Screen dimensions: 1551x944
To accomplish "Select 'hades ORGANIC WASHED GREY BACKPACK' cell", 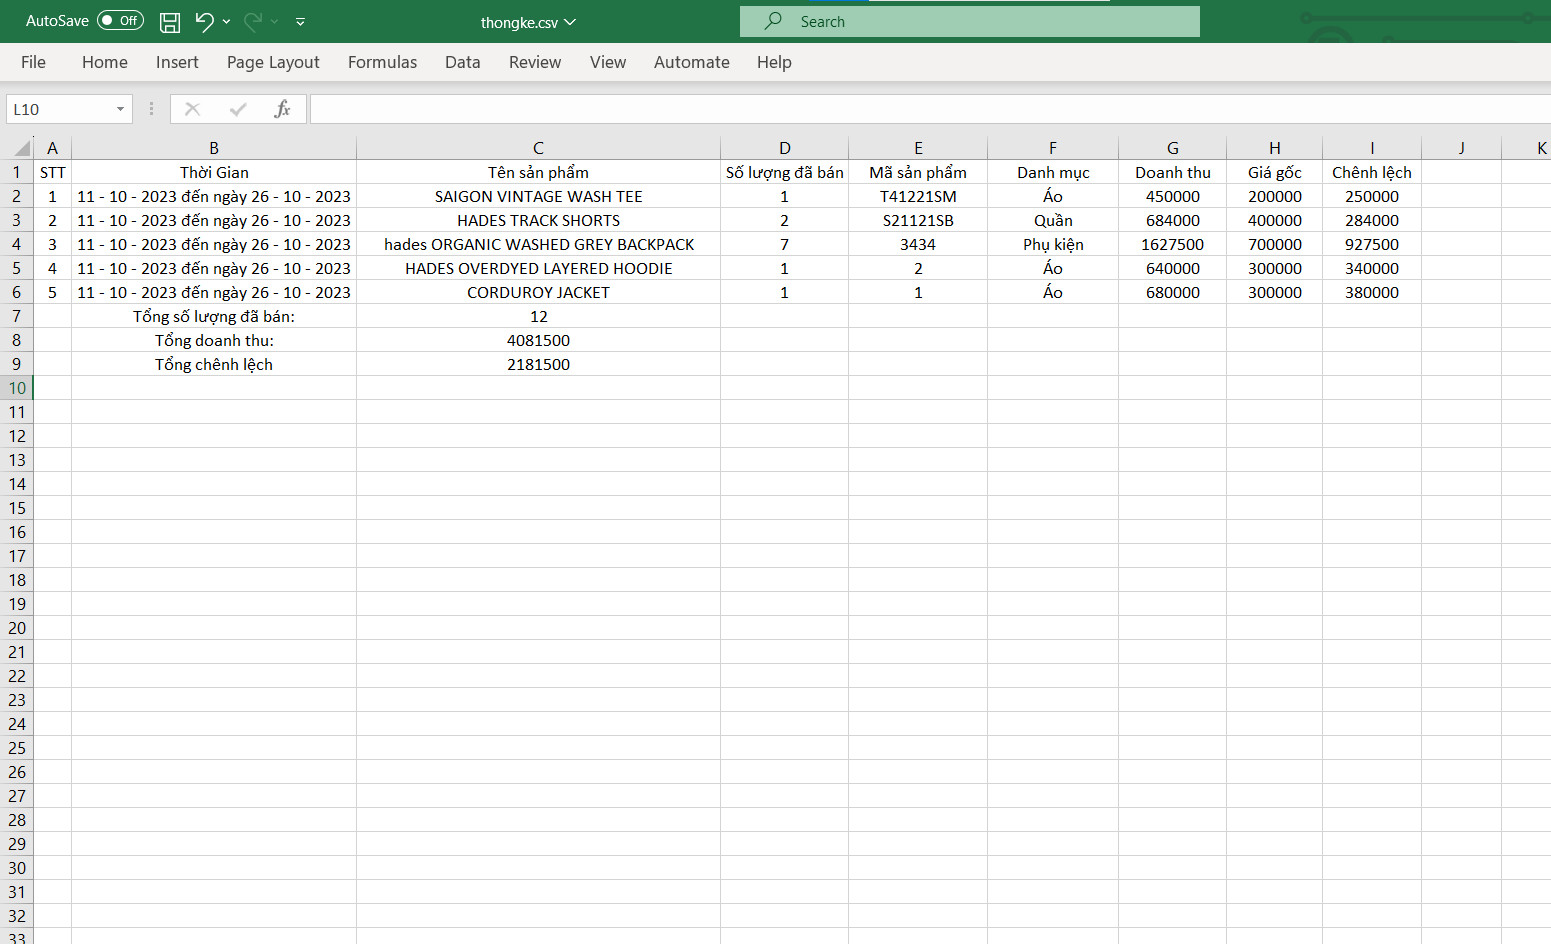I will (x=538, y=244).
